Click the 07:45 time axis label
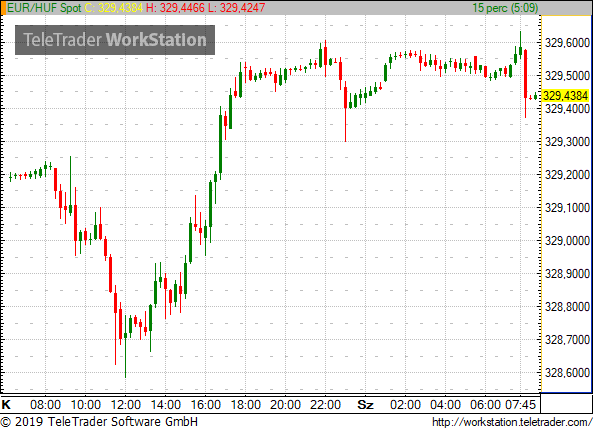The width and height of the screenshot is (593, 431). (521, 405)
